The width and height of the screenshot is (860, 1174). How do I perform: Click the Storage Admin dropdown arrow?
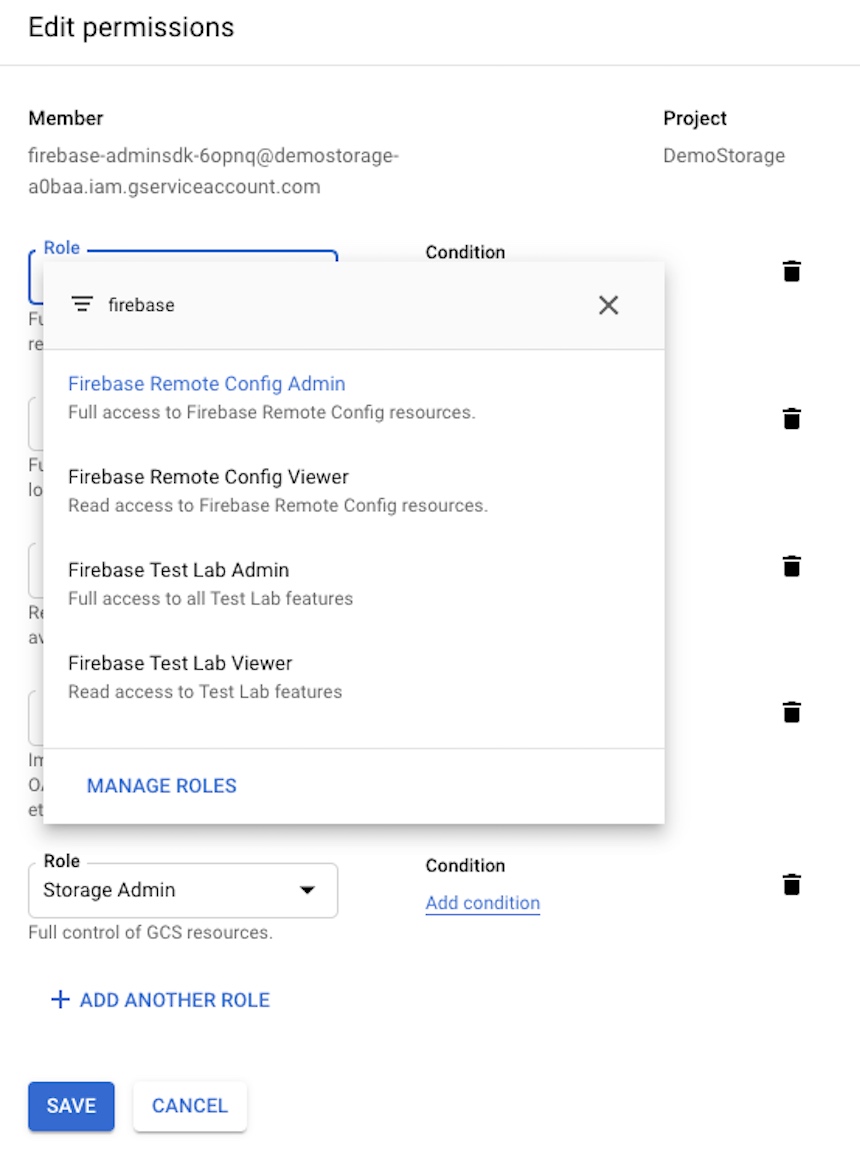point(307,890)
